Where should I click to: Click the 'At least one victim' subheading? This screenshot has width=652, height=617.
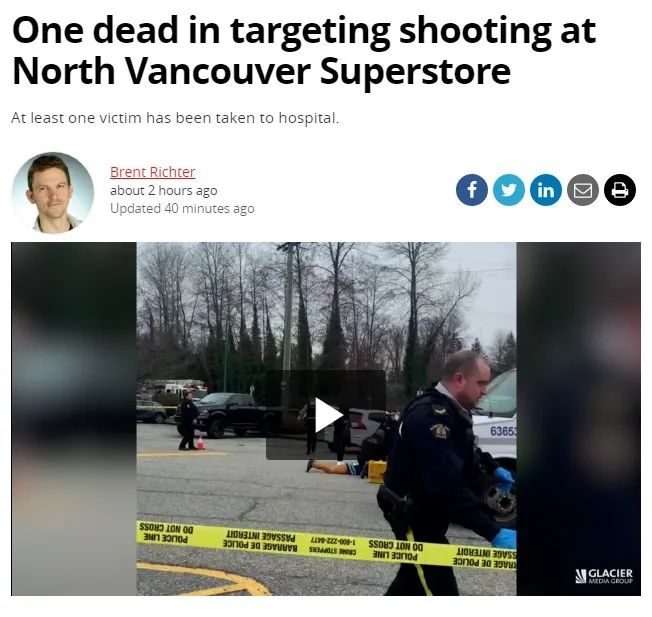coord(175,118)
